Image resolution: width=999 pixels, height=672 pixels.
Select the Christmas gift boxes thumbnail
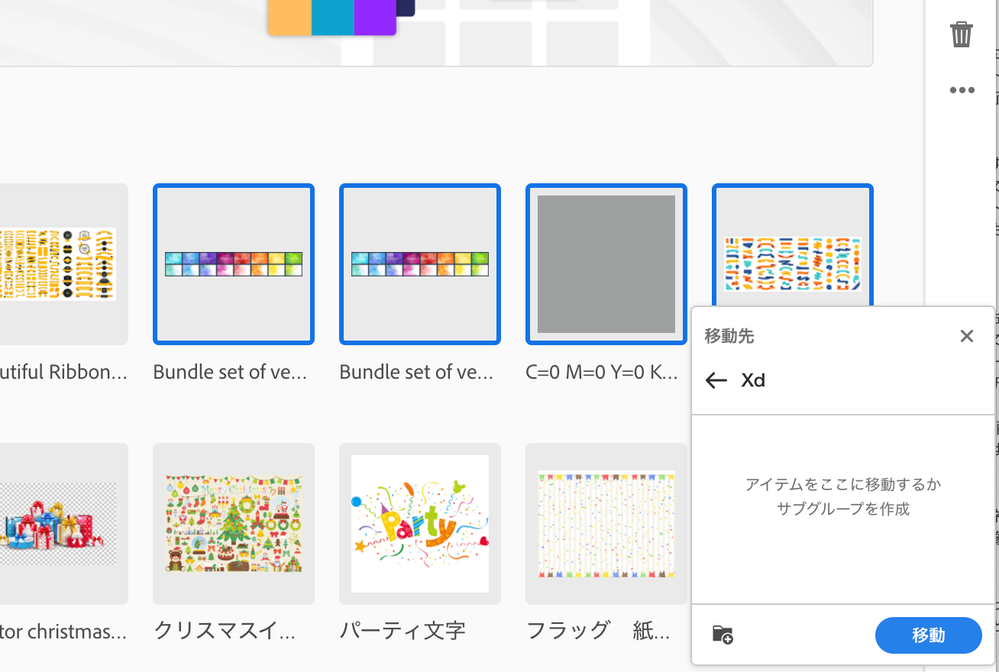click(x=60, y=524)
